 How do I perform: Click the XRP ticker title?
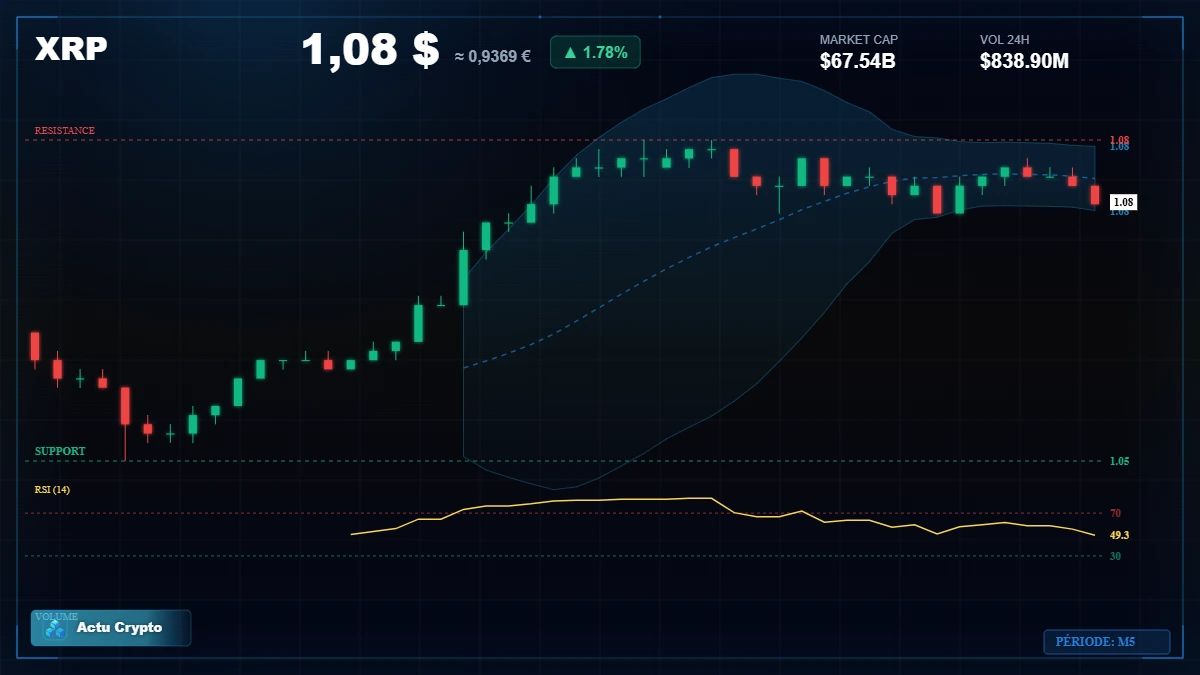[x=71, y=48]
